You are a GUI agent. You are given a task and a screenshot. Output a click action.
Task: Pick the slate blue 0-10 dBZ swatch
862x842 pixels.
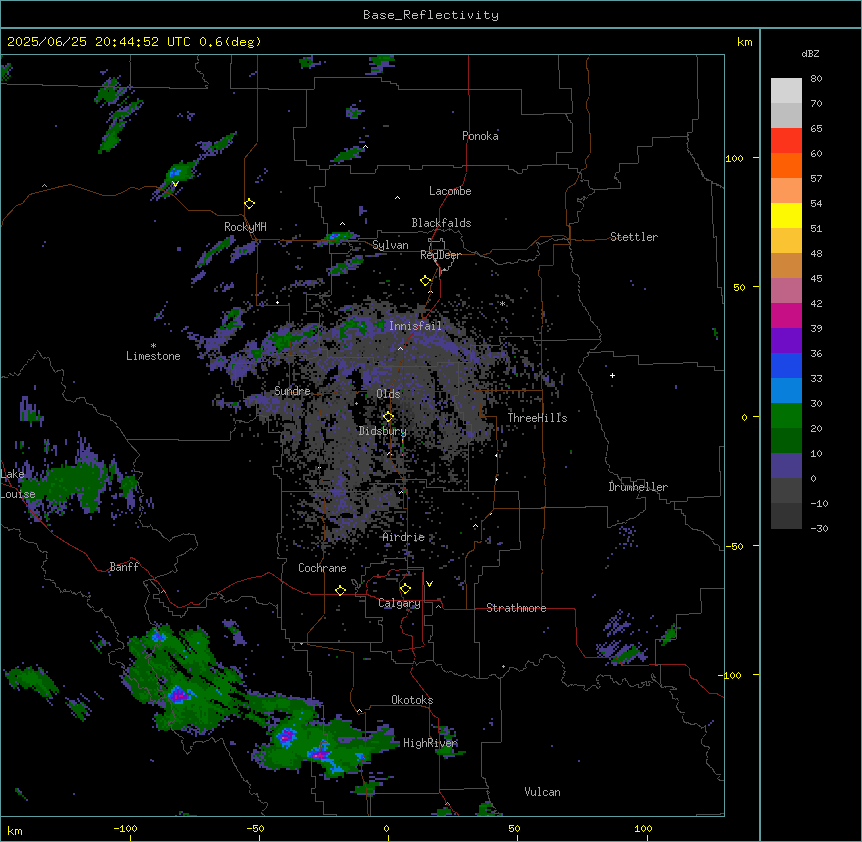pos(786,466)
